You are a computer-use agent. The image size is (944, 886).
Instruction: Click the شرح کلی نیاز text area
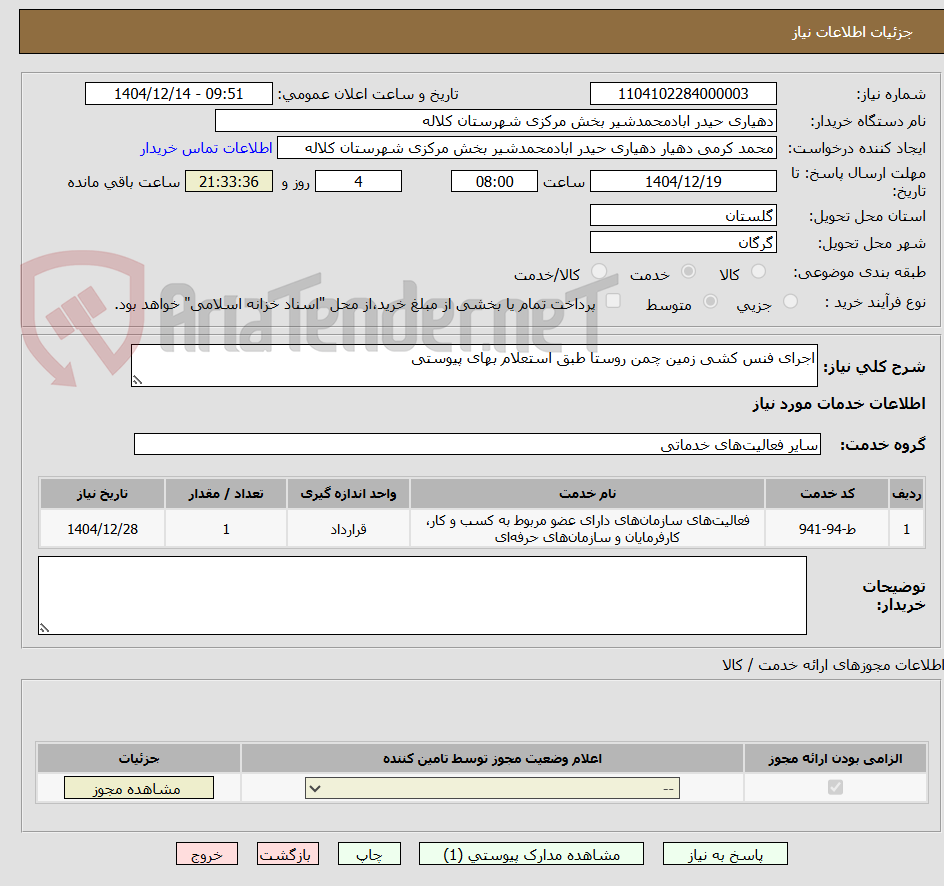pyautogui.click(x=474, y=365)
